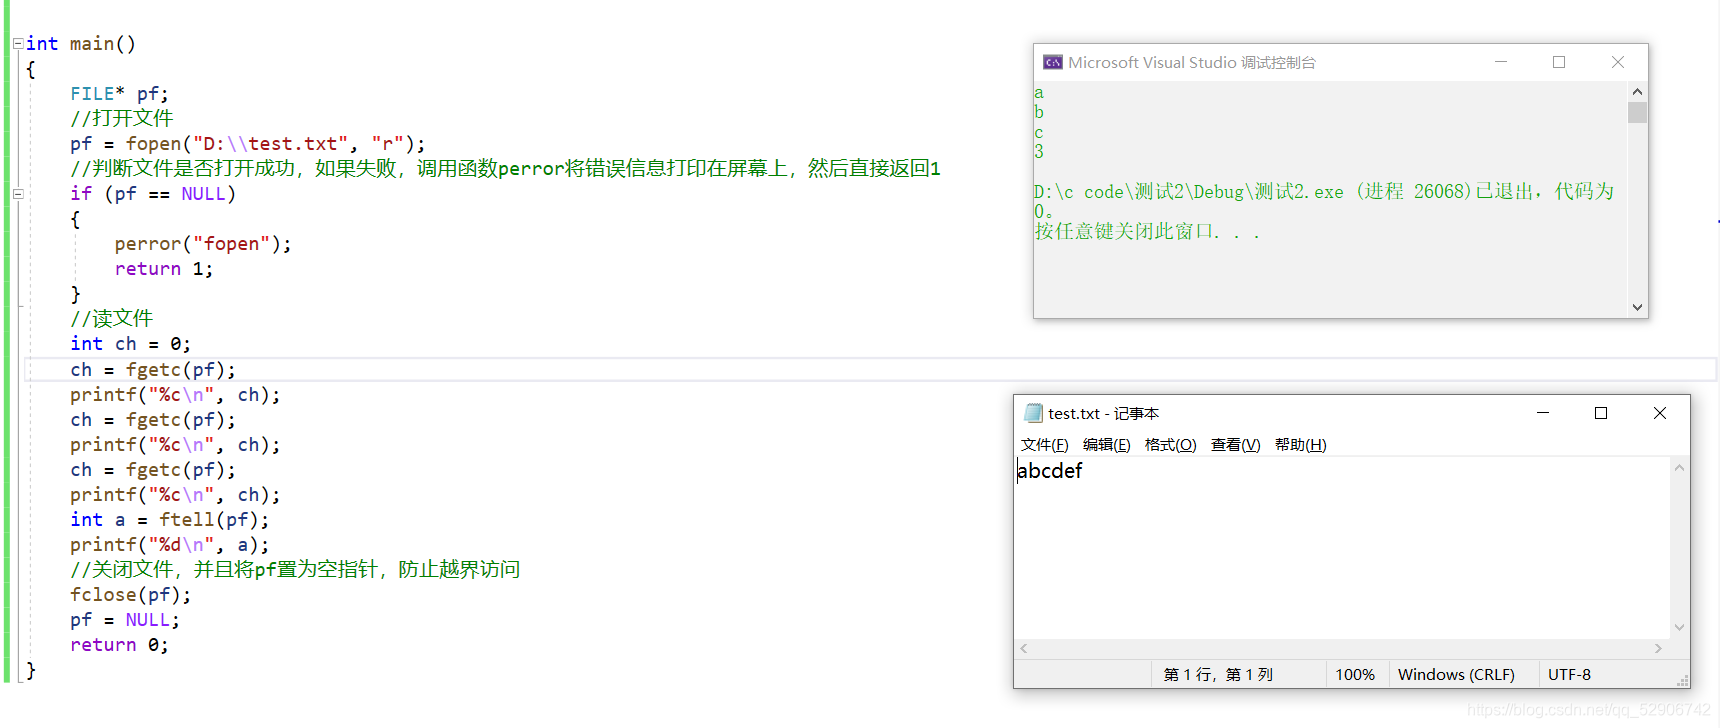
Task: Click the debug console app icon
Action: [1052, 62]
